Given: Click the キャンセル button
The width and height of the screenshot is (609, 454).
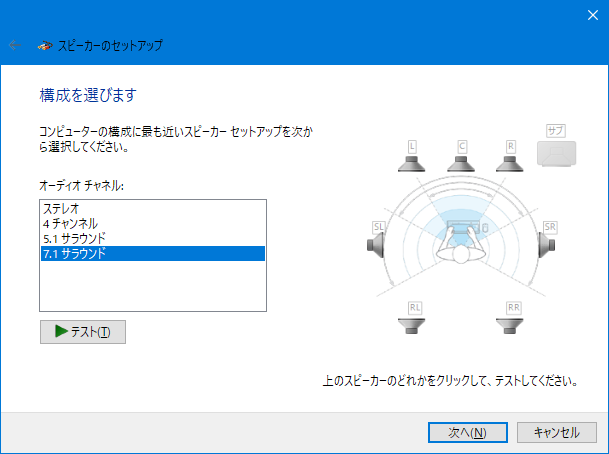Looking at the screenshot, I should coord(557,432).
